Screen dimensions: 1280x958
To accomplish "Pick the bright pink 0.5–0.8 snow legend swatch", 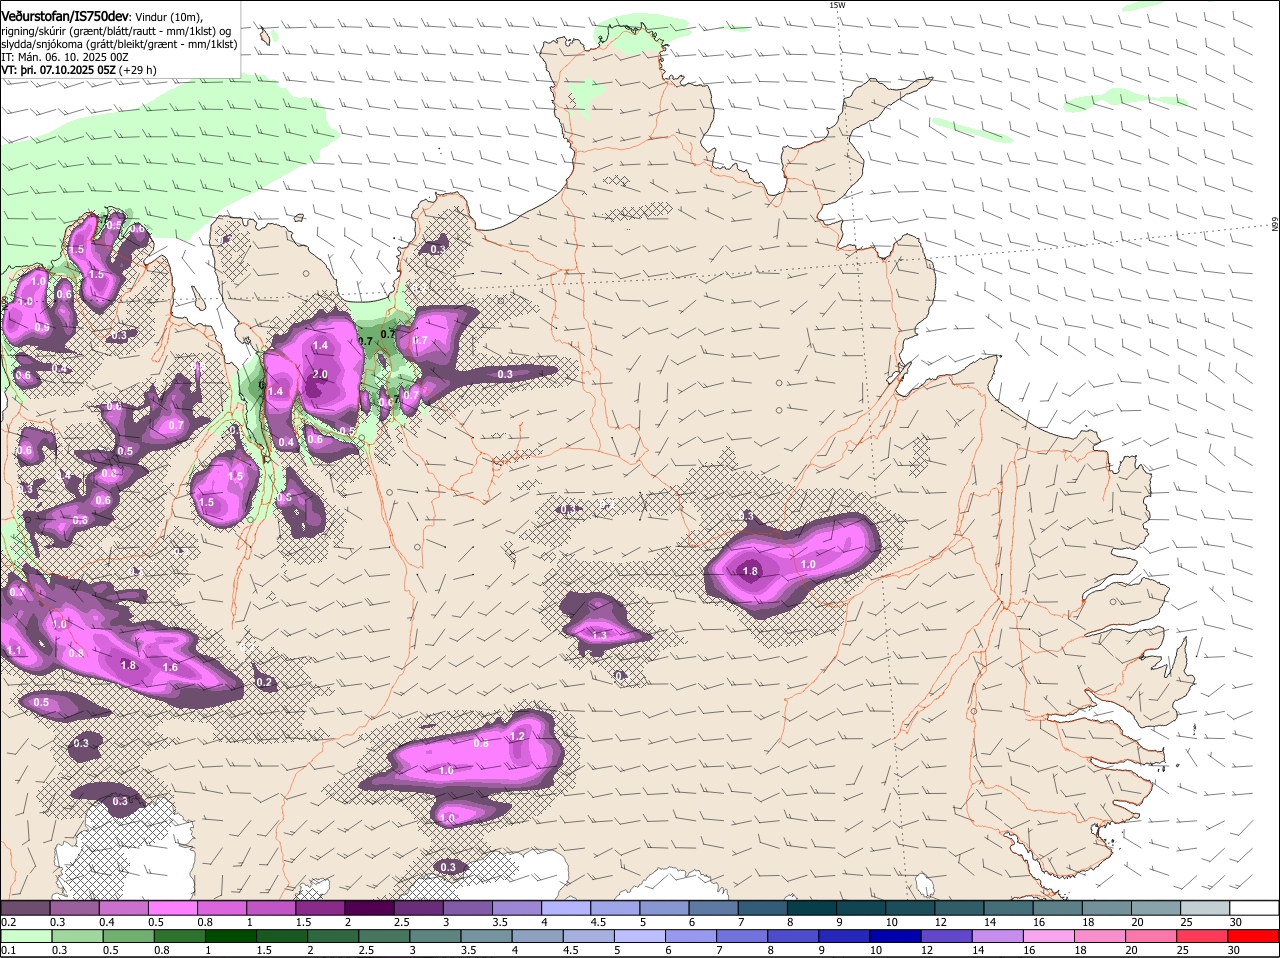I will (172, 908).
